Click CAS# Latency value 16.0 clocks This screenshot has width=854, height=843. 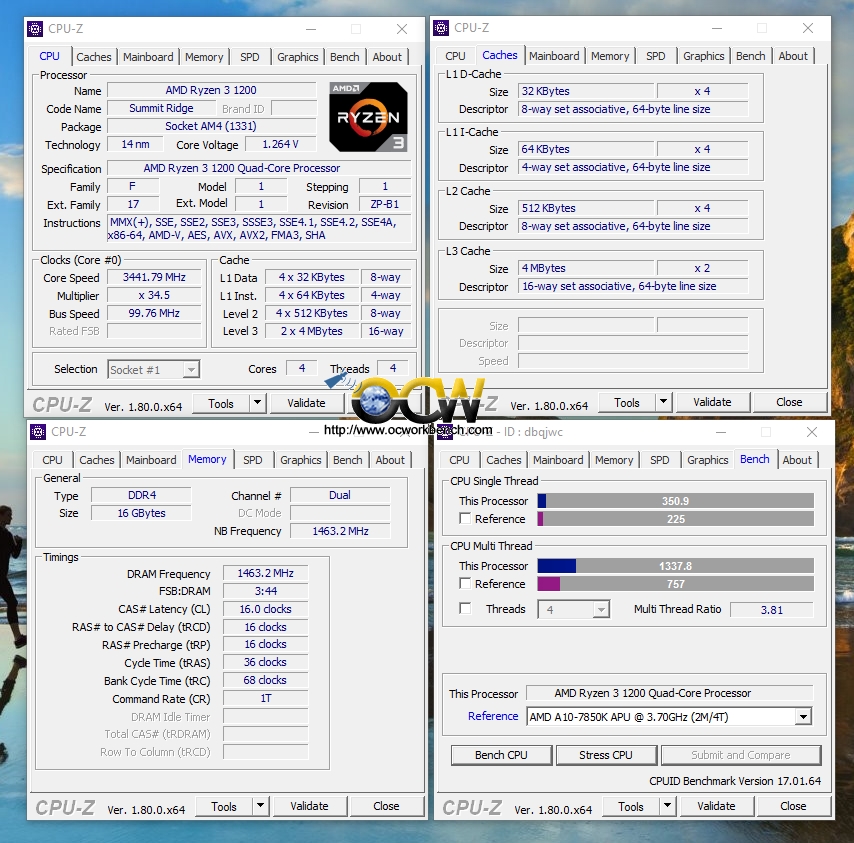(x=265, y=609)
